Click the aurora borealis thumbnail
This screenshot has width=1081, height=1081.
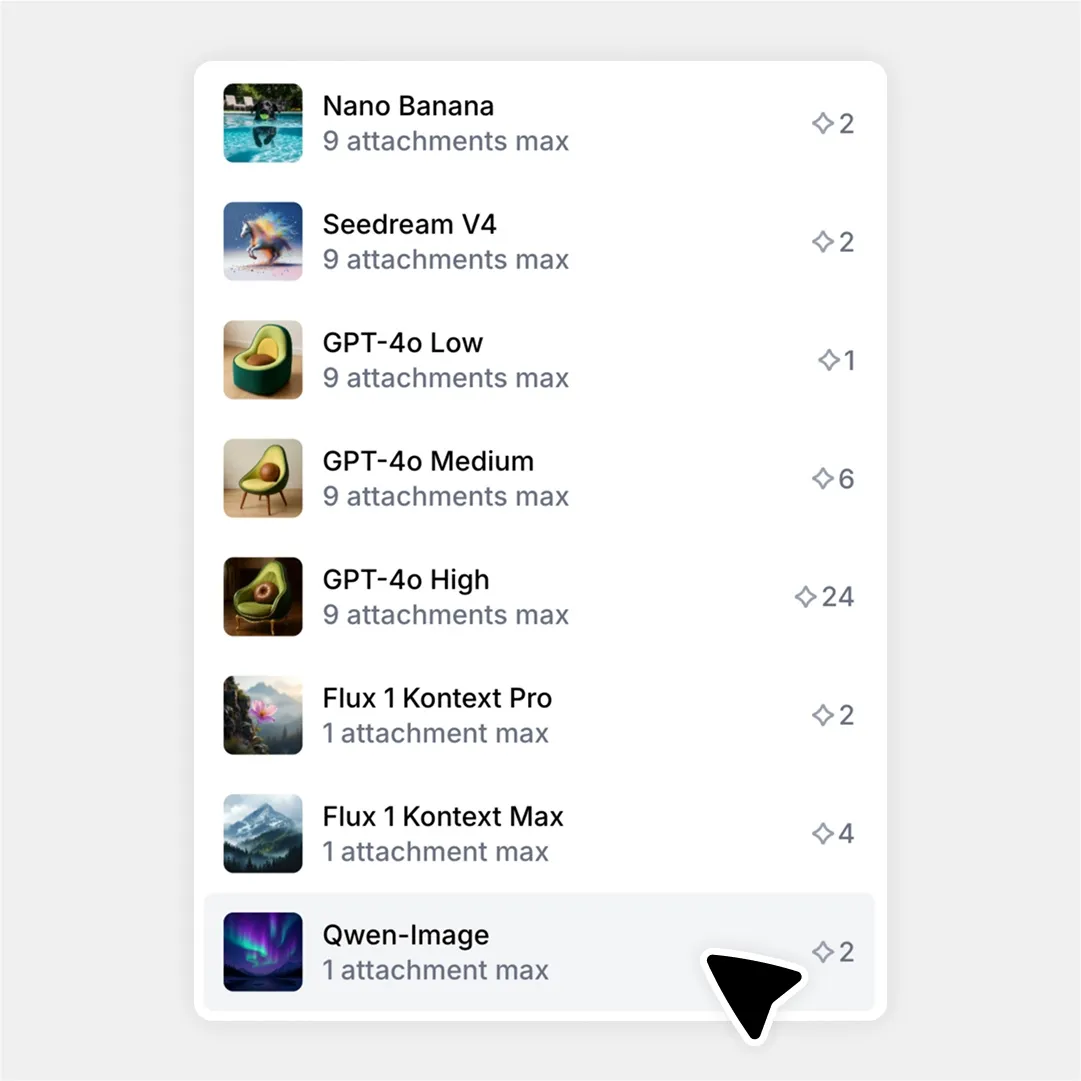click(263, 952)
